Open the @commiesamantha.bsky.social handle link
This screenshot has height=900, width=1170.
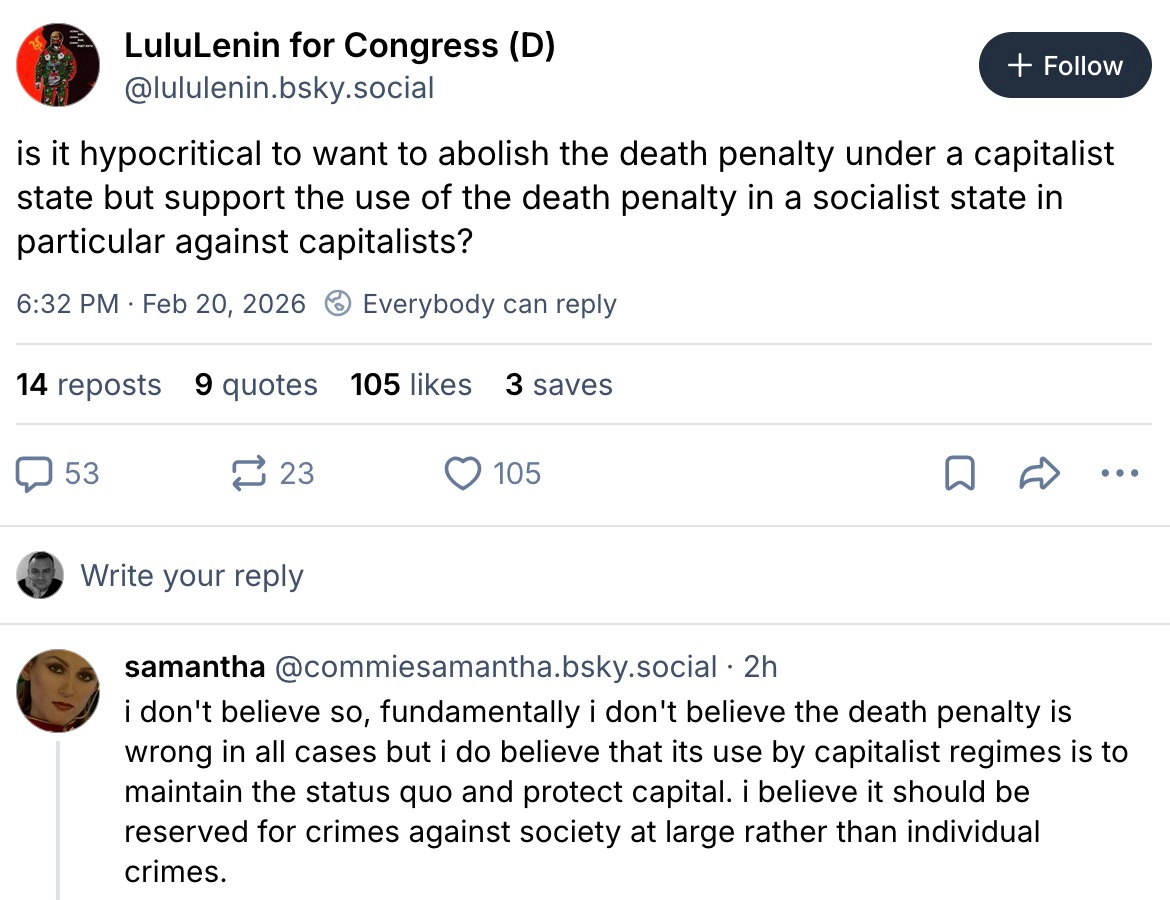click(x=495, y=667)
